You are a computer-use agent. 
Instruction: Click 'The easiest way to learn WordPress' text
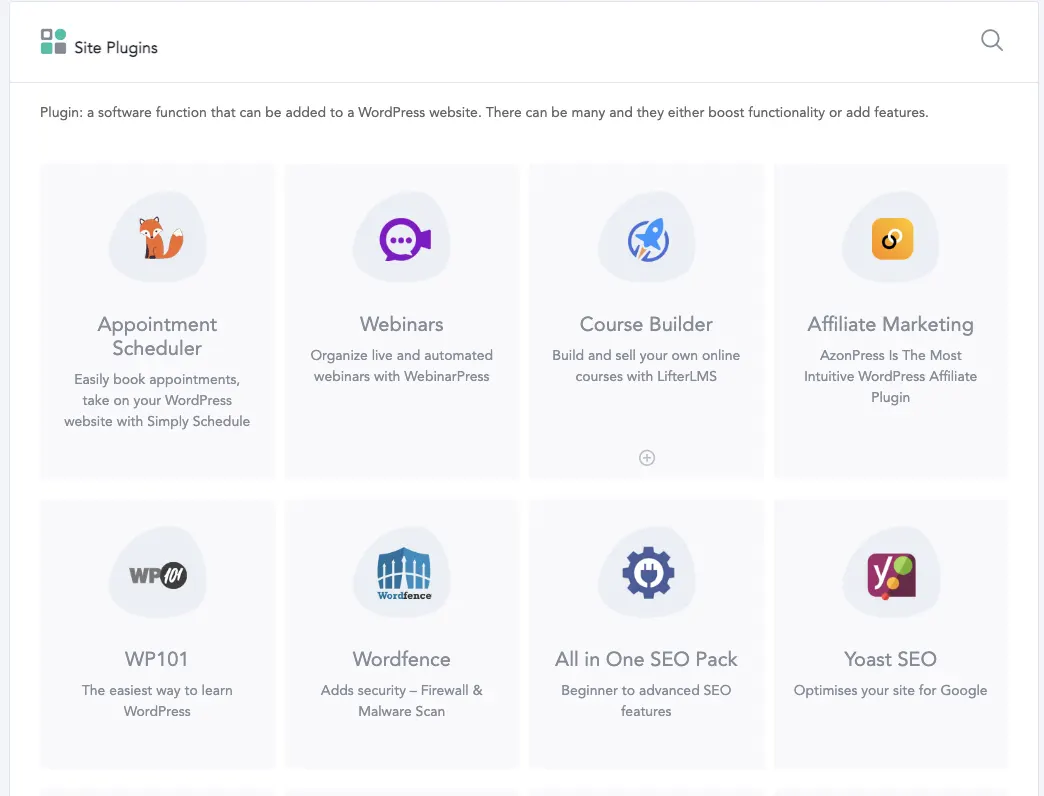tap(157, 701)
